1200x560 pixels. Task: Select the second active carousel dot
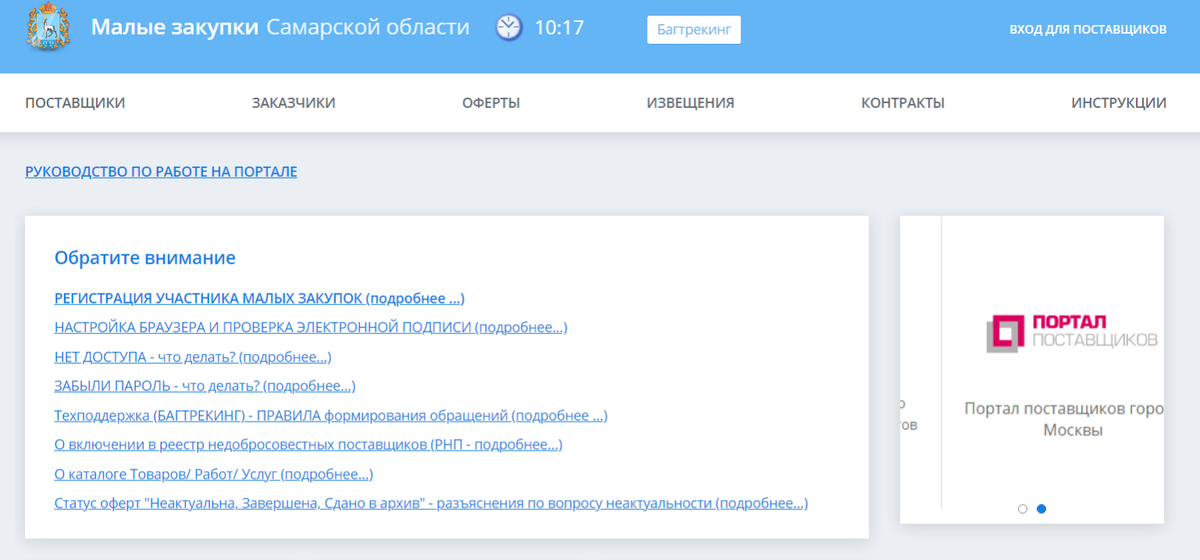tap(1041, 509)
